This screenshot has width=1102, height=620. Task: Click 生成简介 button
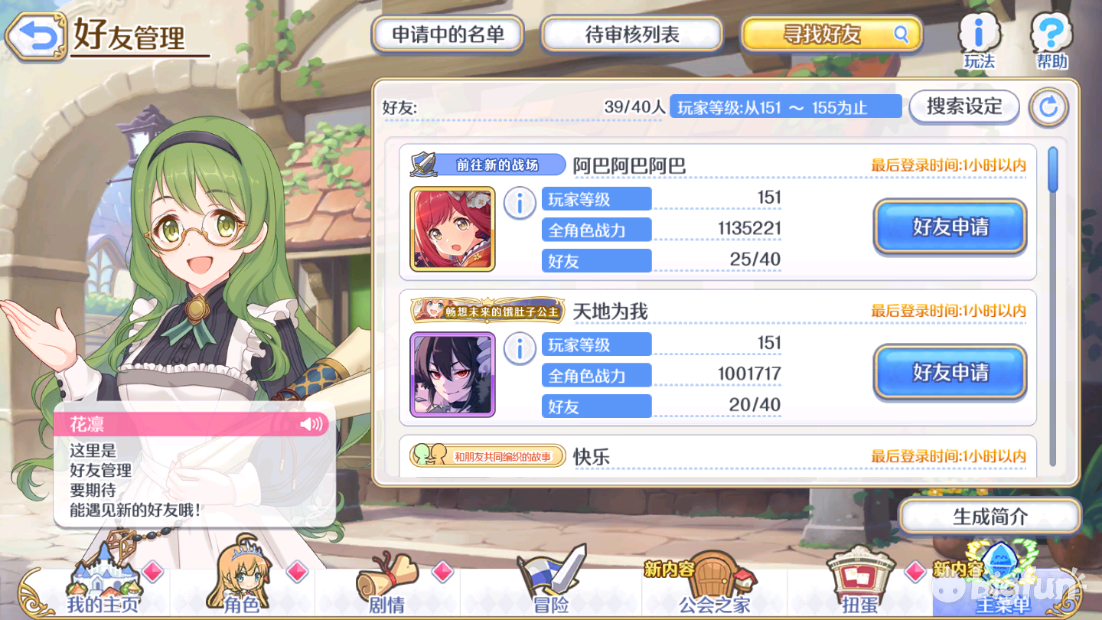point(990,517)
